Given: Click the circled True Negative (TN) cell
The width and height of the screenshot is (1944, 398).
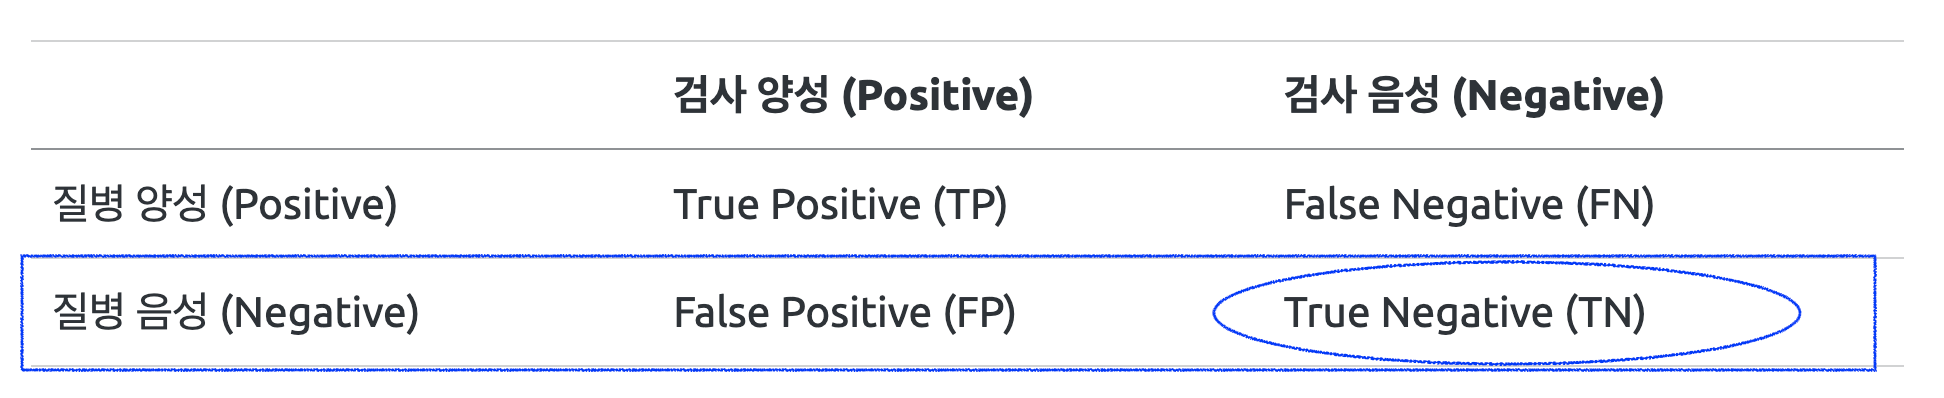Looking at the screenshot, I should [x=1465, y=312].
